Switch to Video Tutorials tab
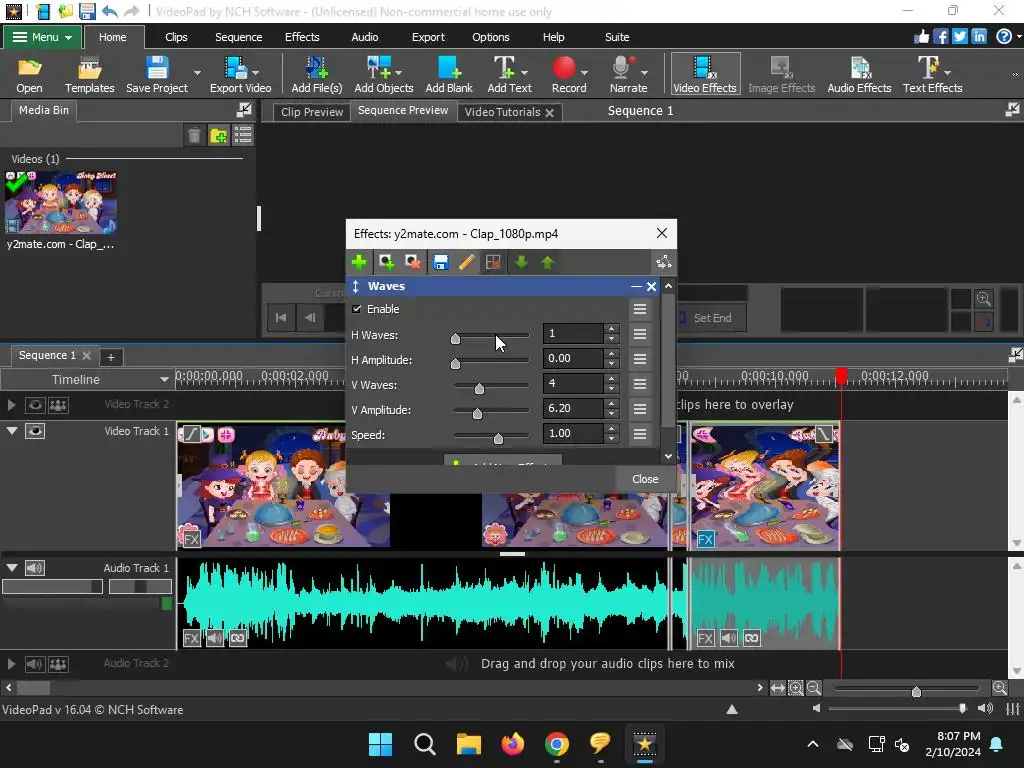 point(502,112)
